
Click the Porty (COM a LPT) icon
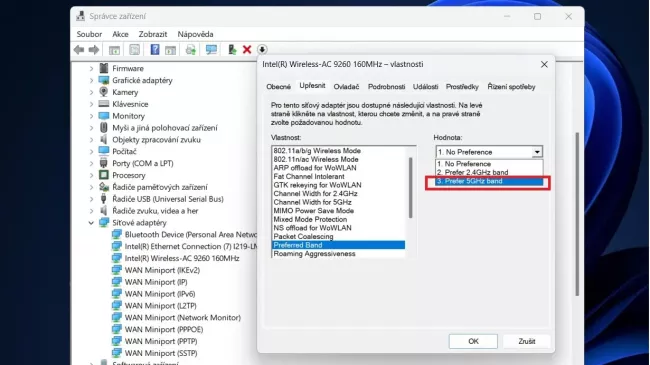104,163
